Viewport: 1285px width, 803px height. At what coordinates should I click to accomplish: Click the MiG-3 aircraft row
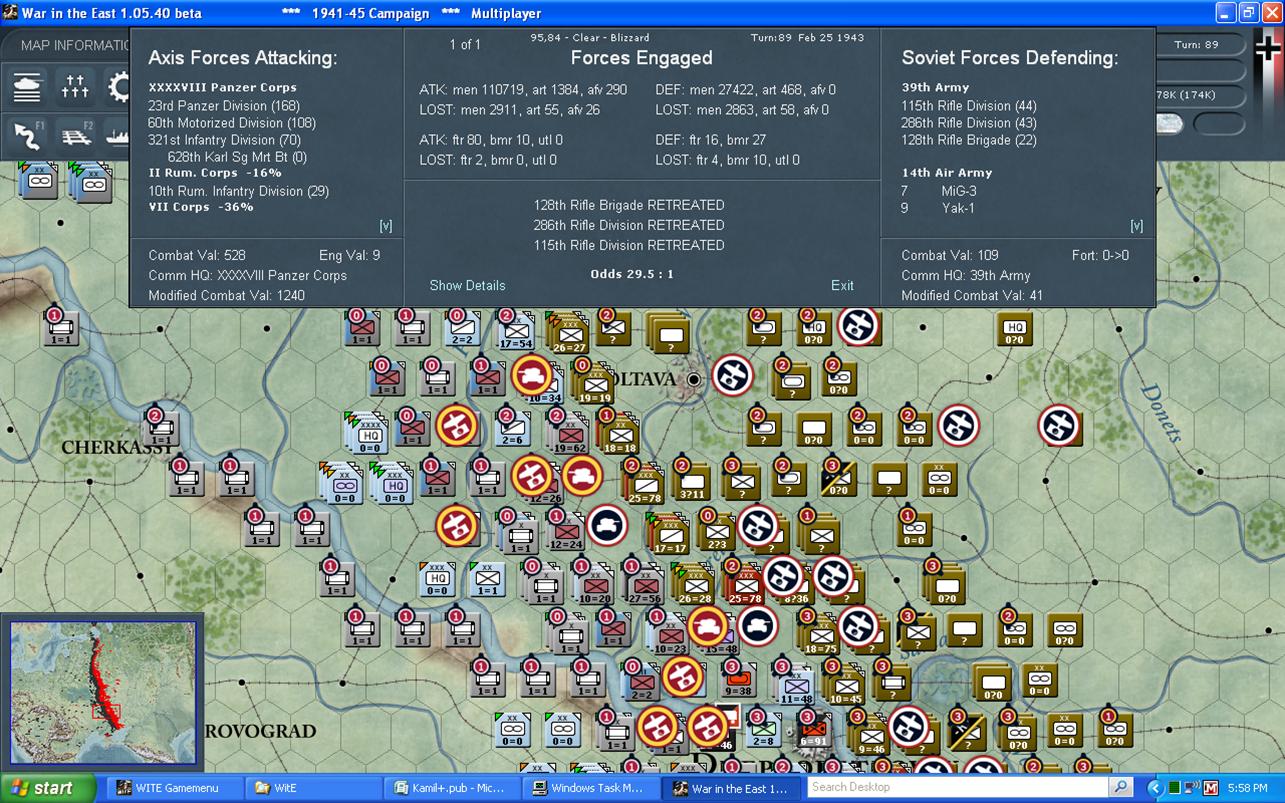pos(939,191)
